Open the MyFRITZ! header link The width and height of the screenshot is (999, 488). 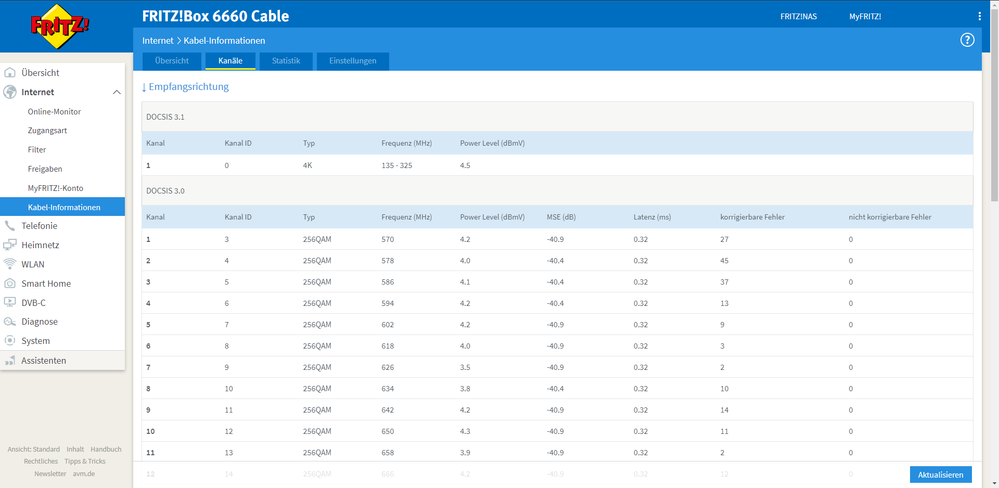865,17
